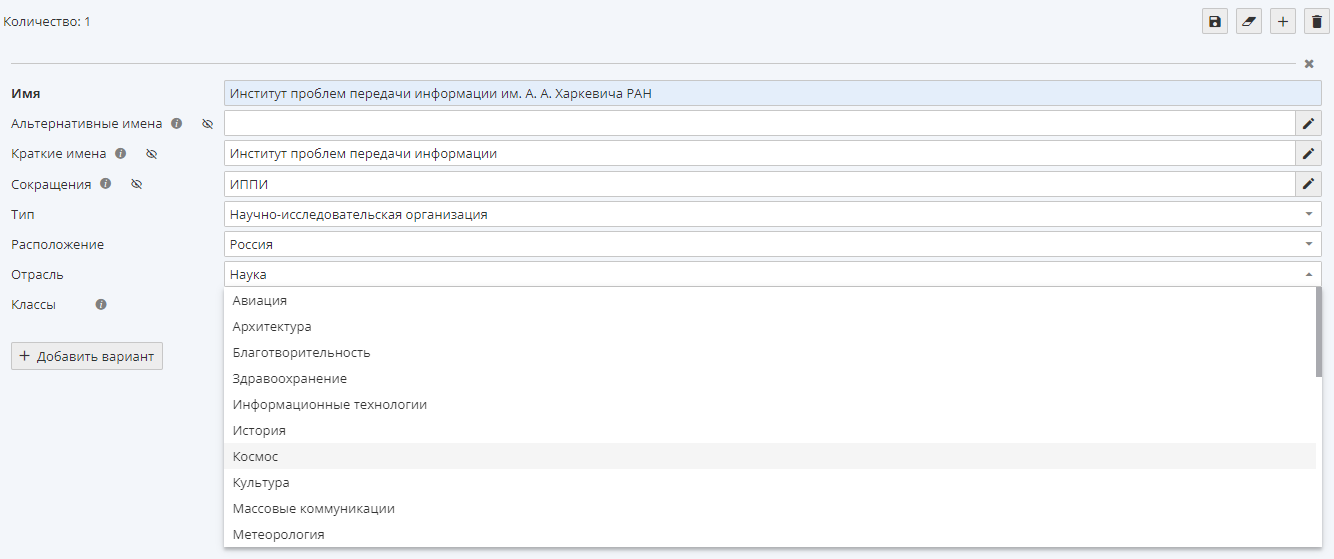1334x559 pixels.
Task: Click the Классы label
Action: [x=33, y=304]
